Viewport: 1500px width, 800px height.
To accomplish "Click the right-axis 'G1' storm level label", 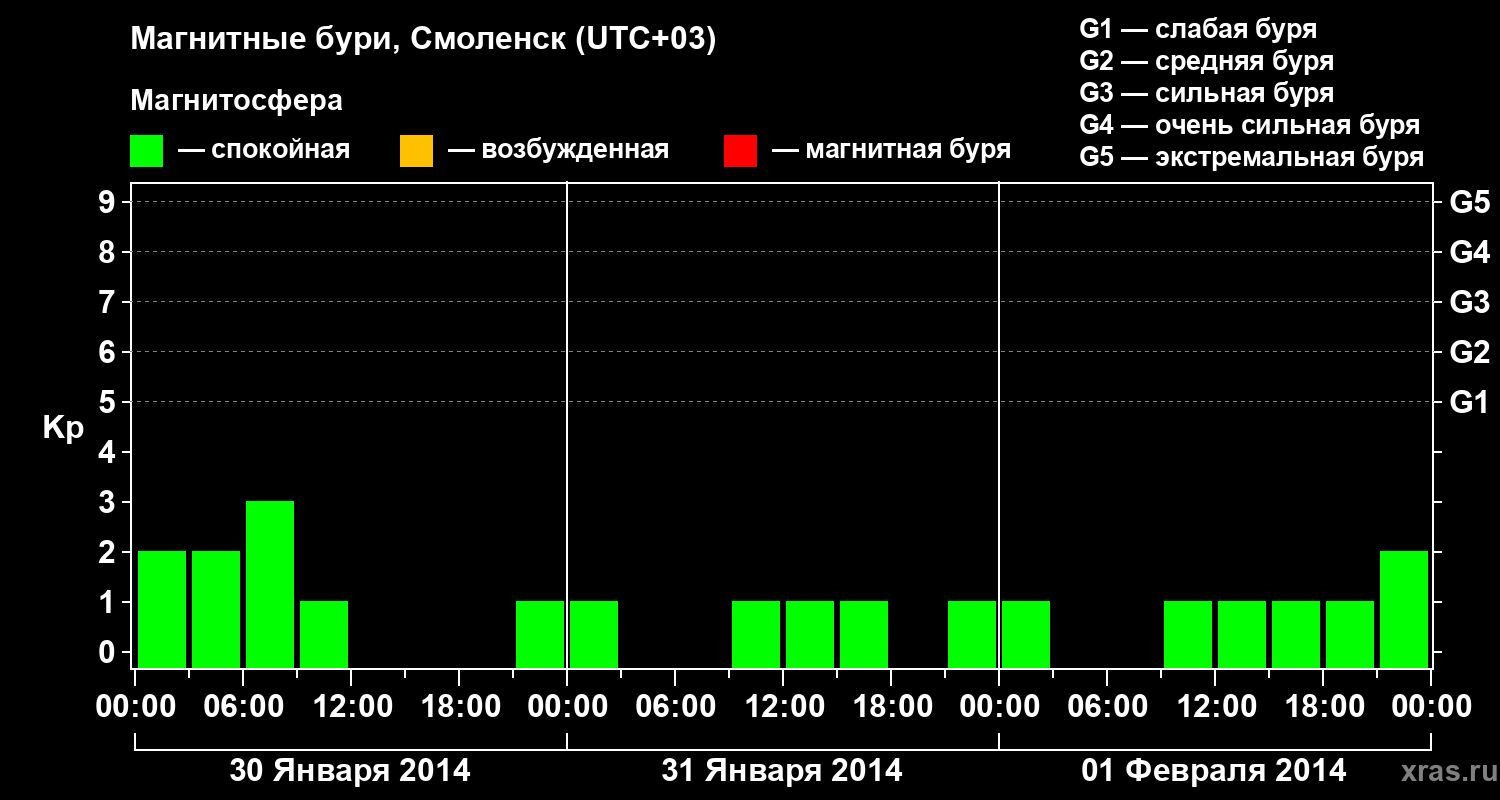I will coord(1469,402).
